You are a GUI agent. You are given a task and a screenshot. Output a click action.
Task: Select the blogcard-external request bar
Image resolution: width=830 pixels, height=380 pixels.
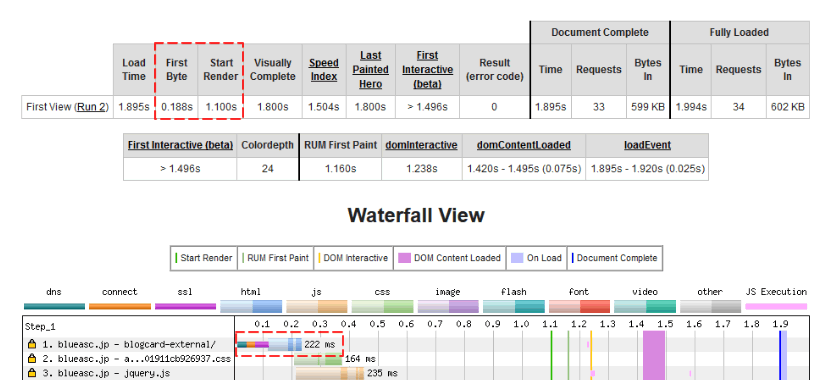269,345
